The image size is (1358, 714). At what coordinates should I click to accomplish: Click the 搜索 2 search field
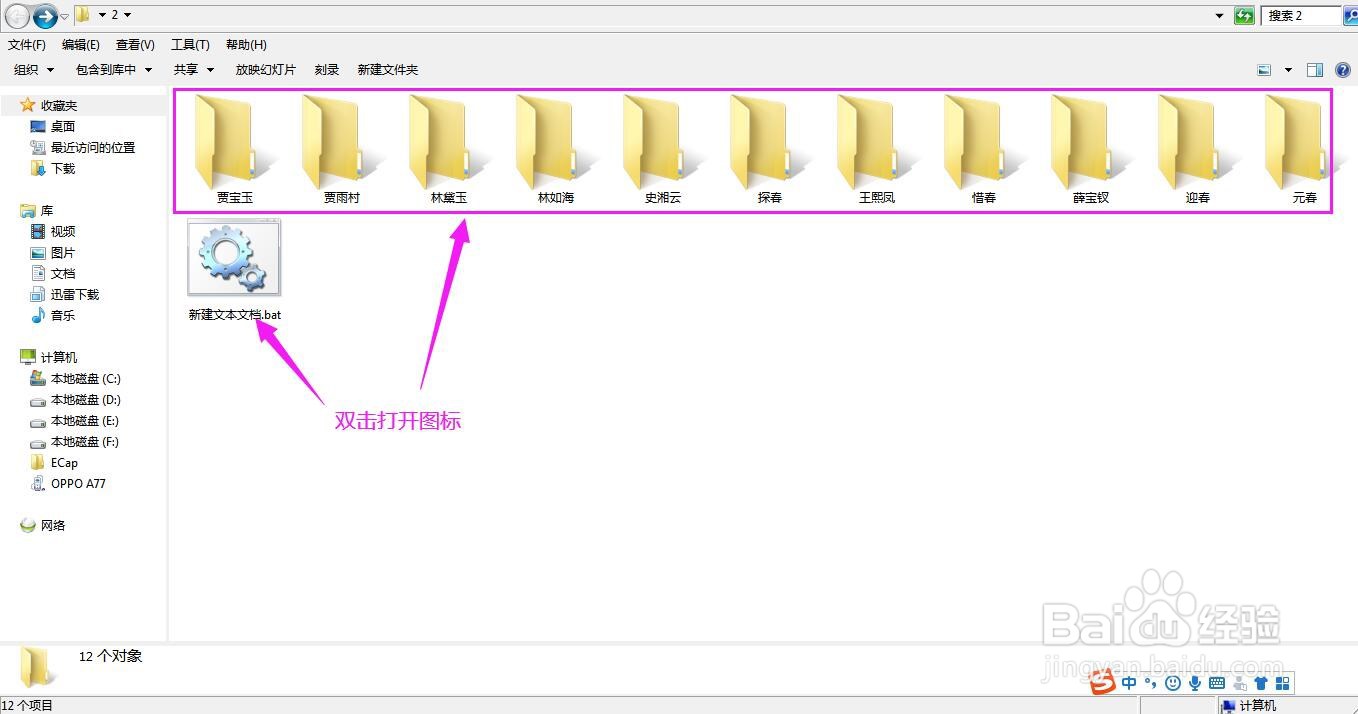(1300, 16)
